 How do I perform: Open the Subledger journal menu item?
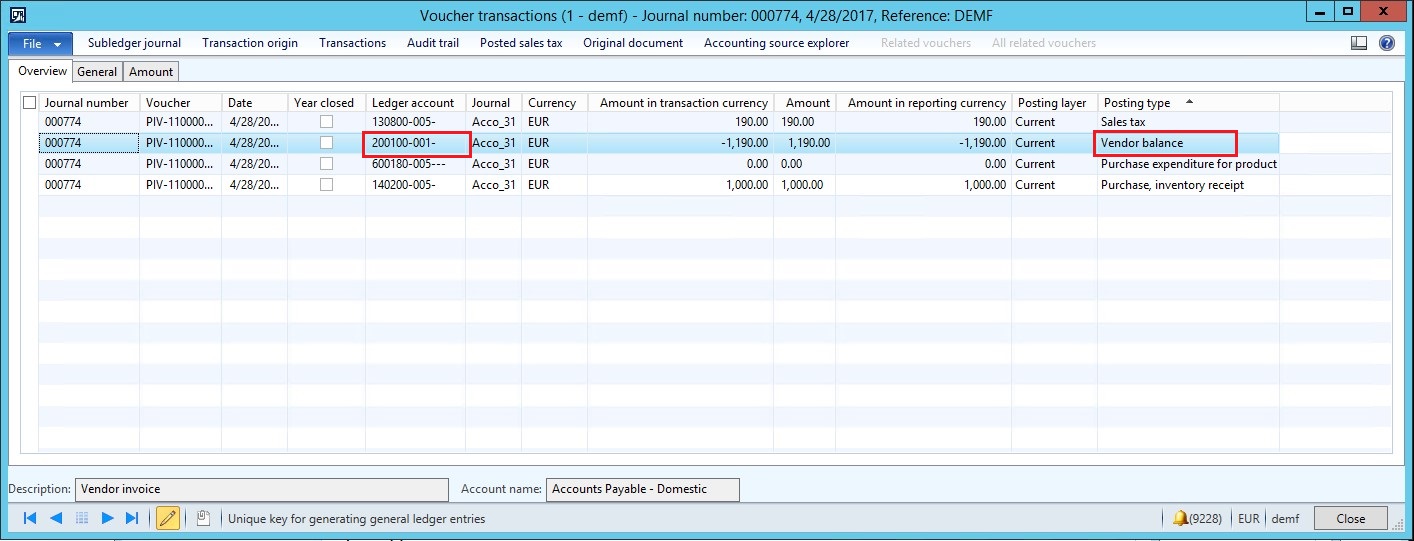[134, 43]
